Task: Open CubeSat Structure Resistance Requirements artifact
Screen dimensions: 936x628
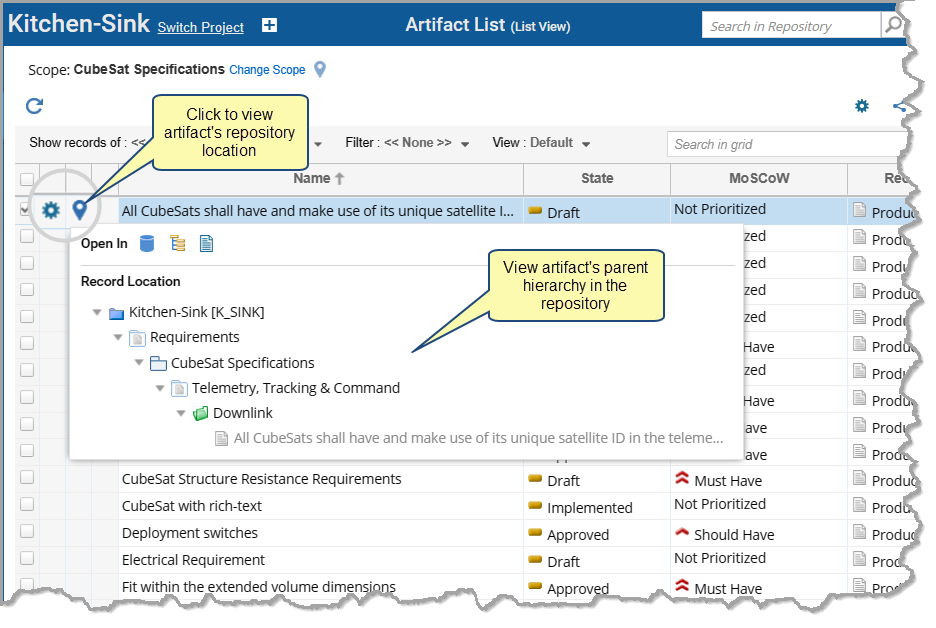Action: click(x=261, y=479)
